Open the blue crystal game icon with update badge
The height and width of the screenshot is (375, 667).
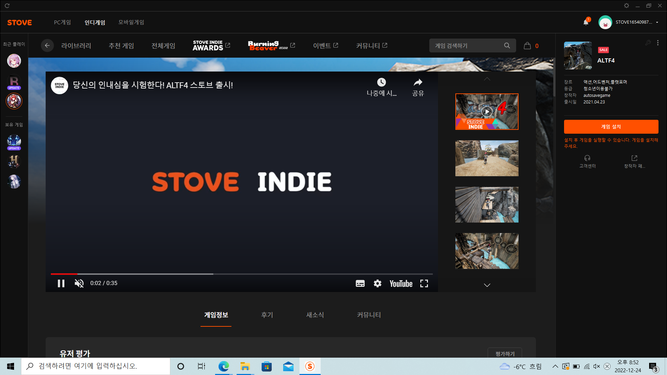pos(14,142)
